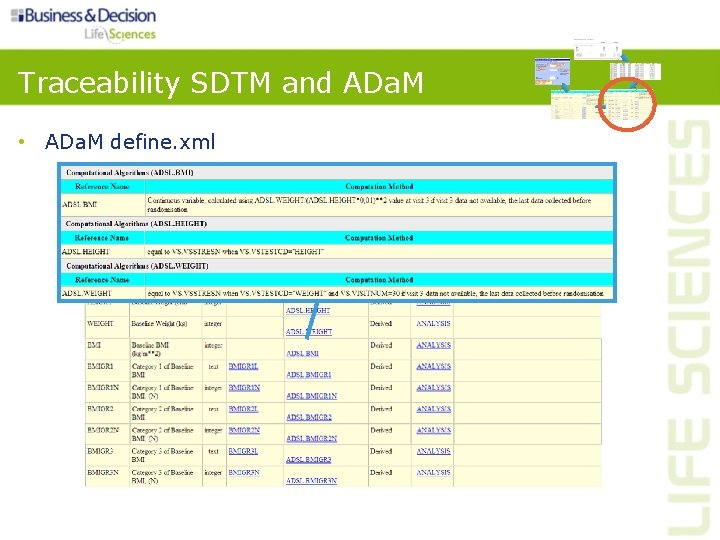
Task: Select ADSL.BMI reference name in the popup
Action: coord(79,205)
